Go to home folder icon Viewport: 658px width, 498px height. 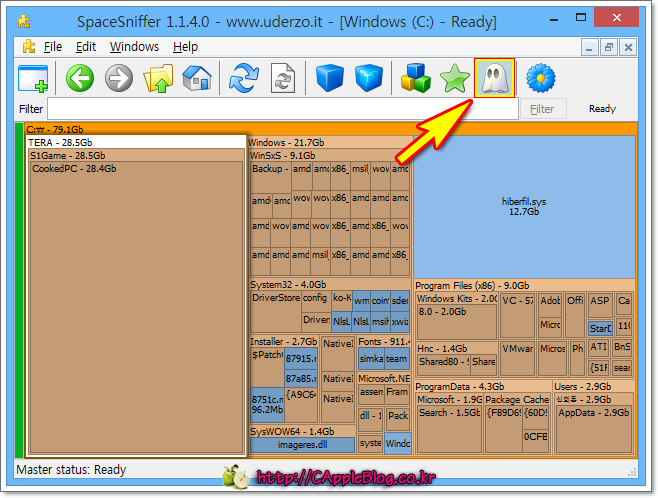tap(197, 78)
